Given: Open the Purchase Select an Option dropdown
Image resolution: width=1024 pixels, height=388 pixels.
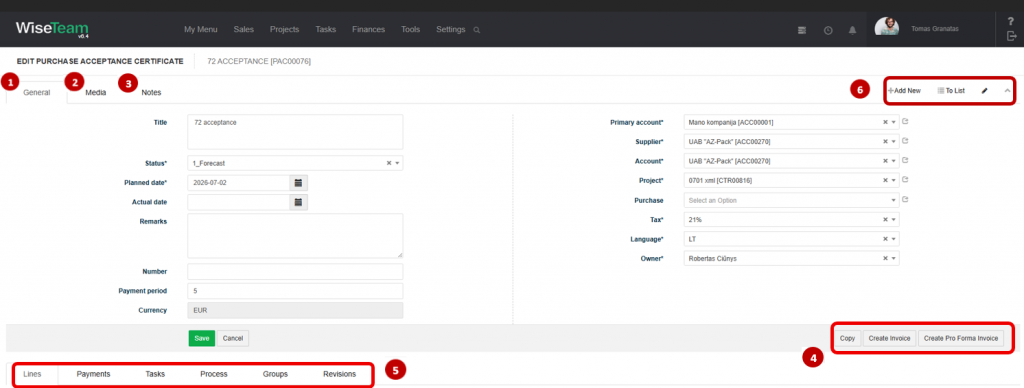Looking at the screenshot, I should click(x=792, y=200).
